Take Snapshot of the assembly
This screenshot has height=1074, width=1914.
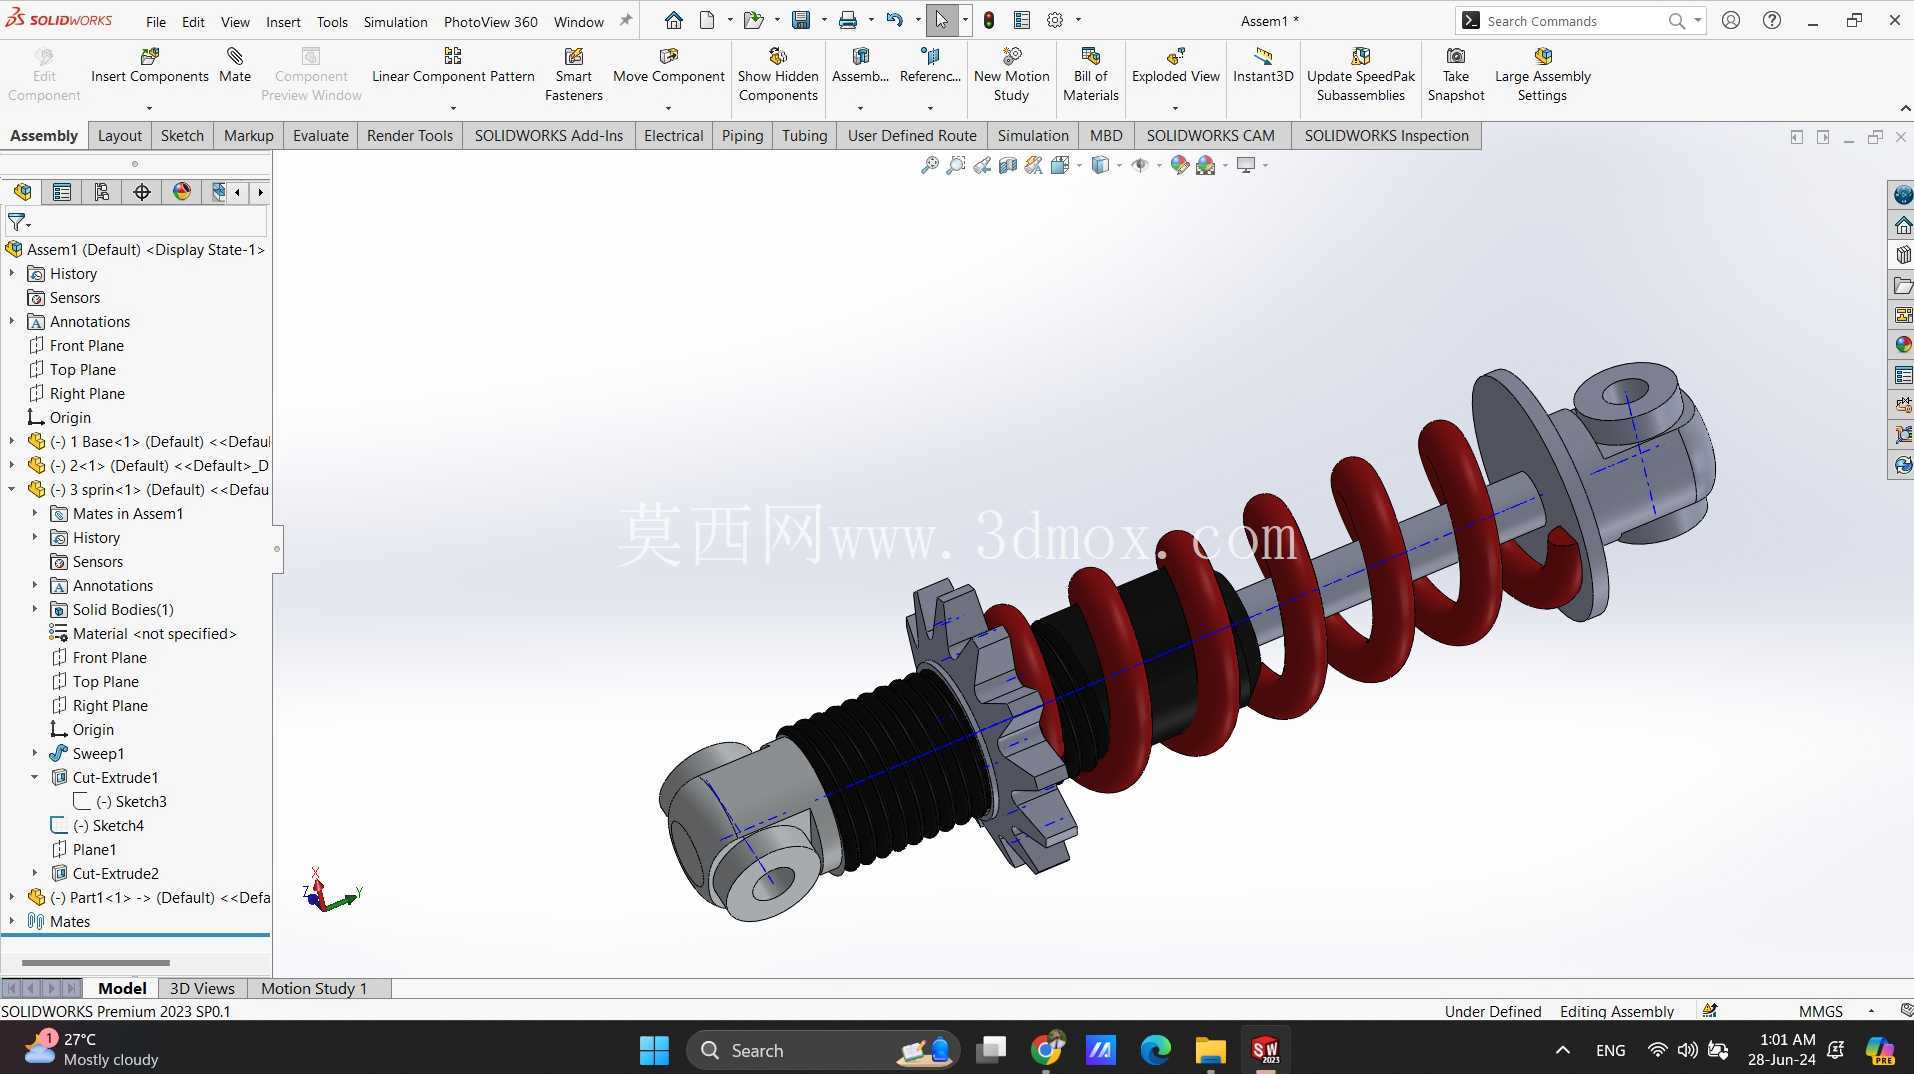1456,75
